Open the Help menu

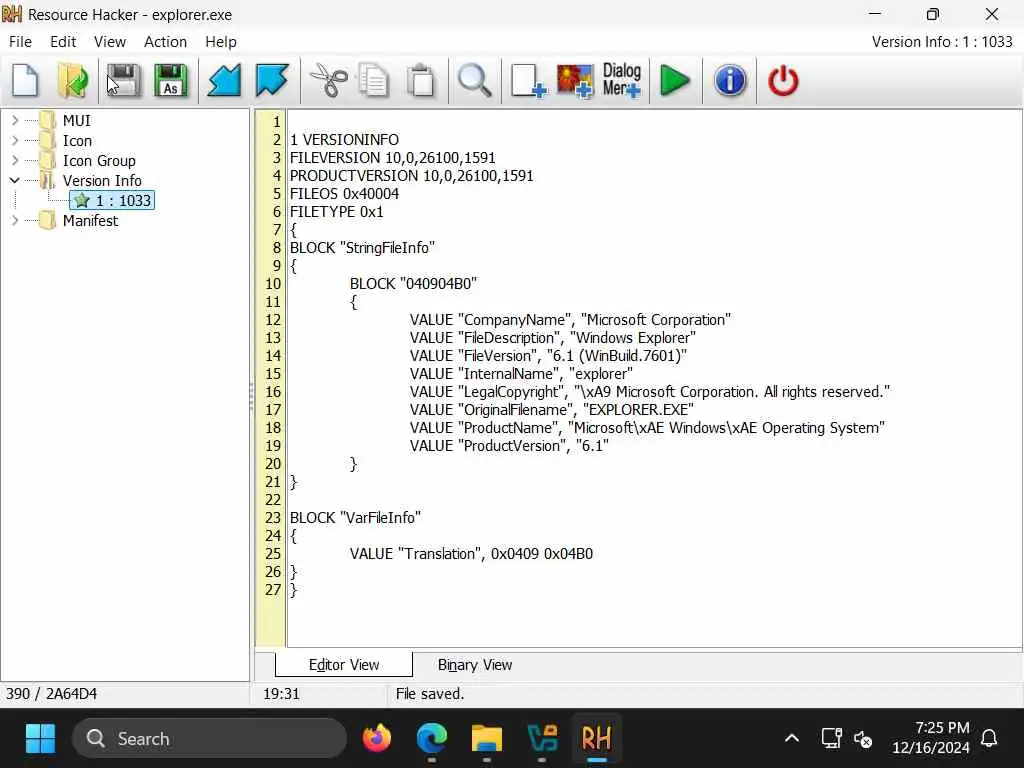pyautogui.click(x=221, y=42)
